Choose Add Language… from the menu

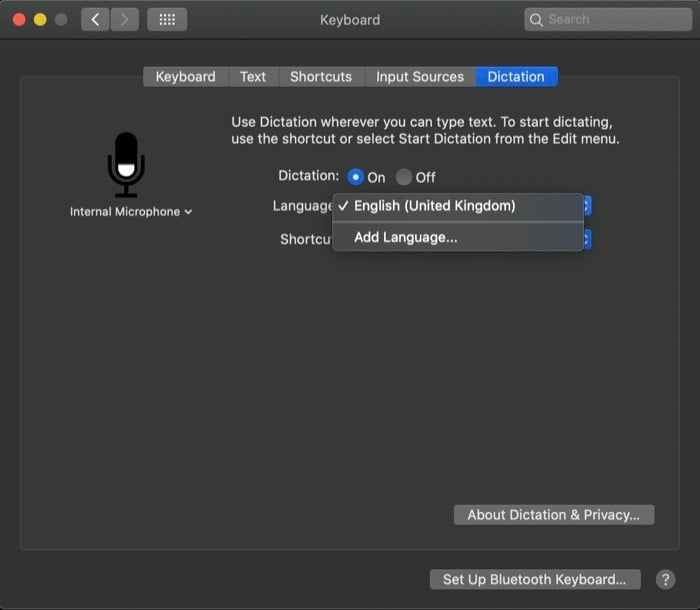(x=458, y=237)
